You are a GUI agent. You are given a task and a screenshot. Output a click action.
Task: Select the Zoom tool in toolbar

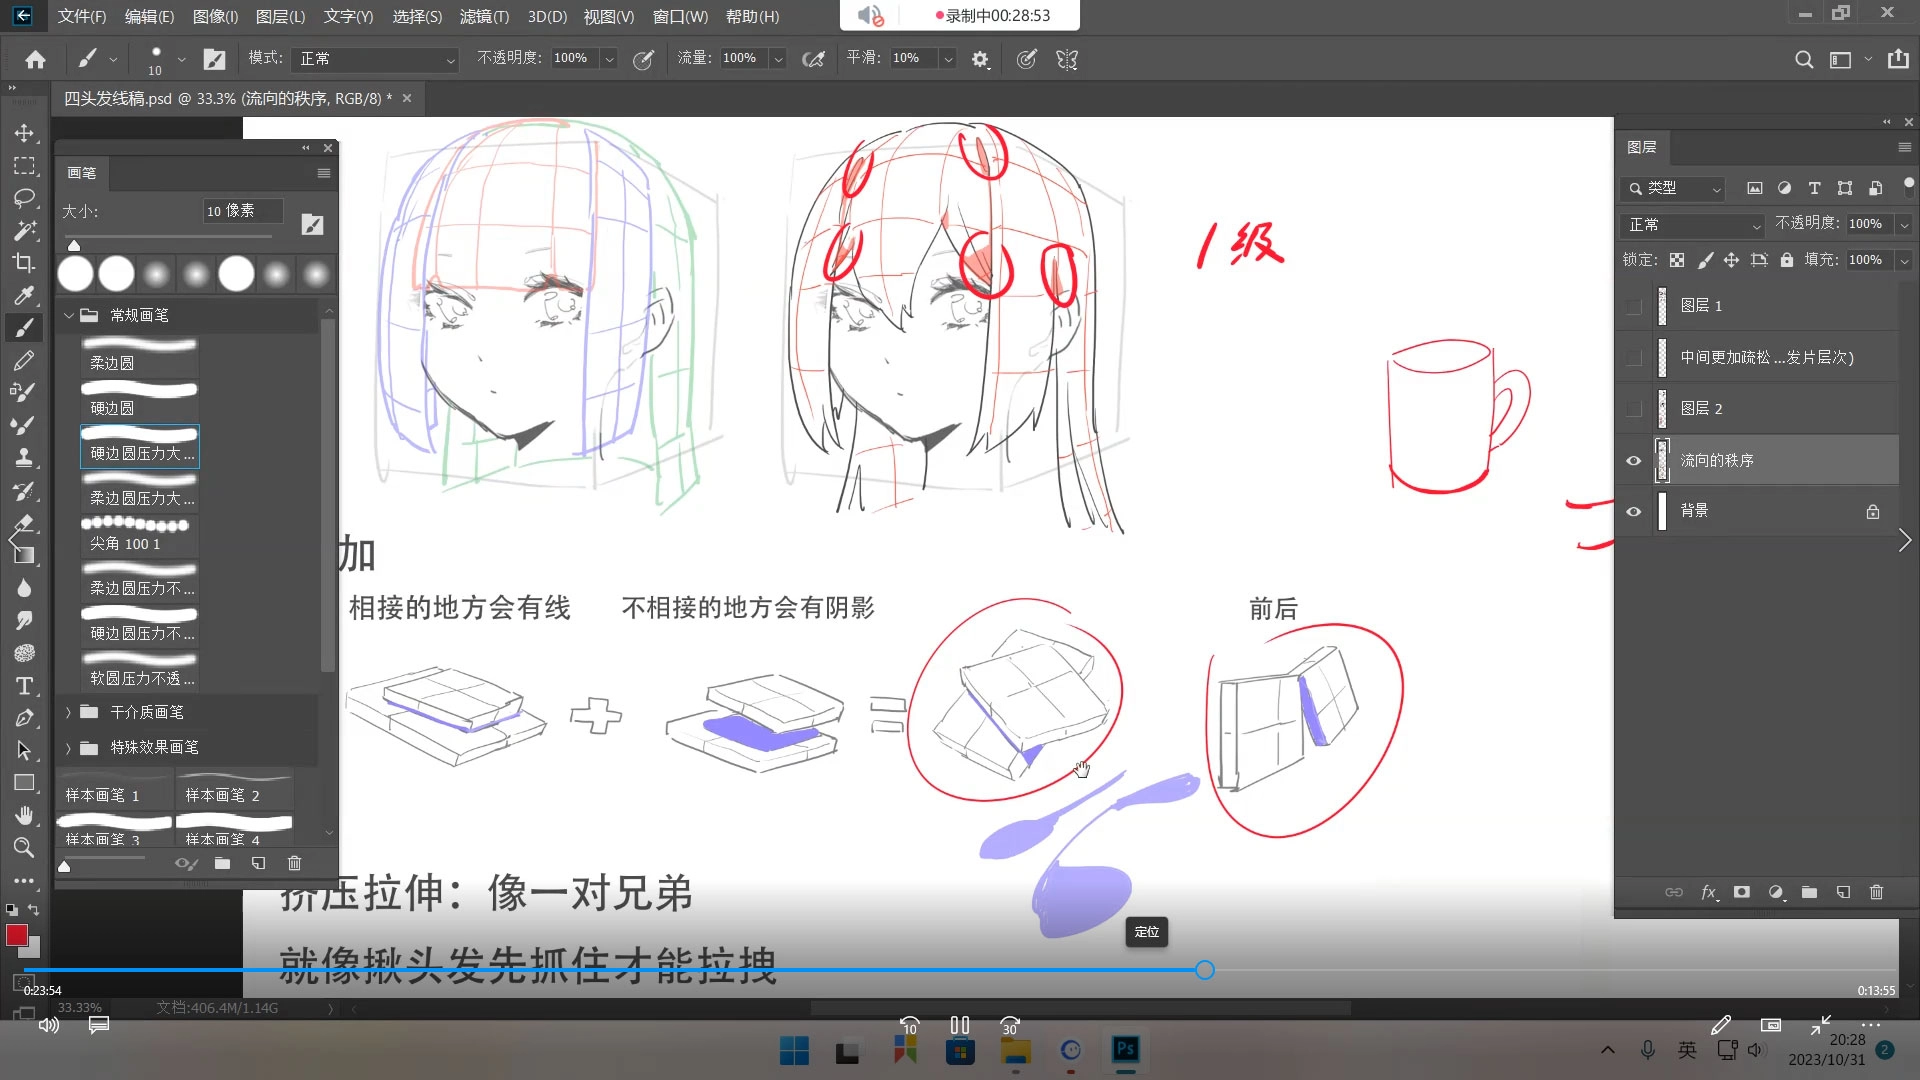click(24, 848)
